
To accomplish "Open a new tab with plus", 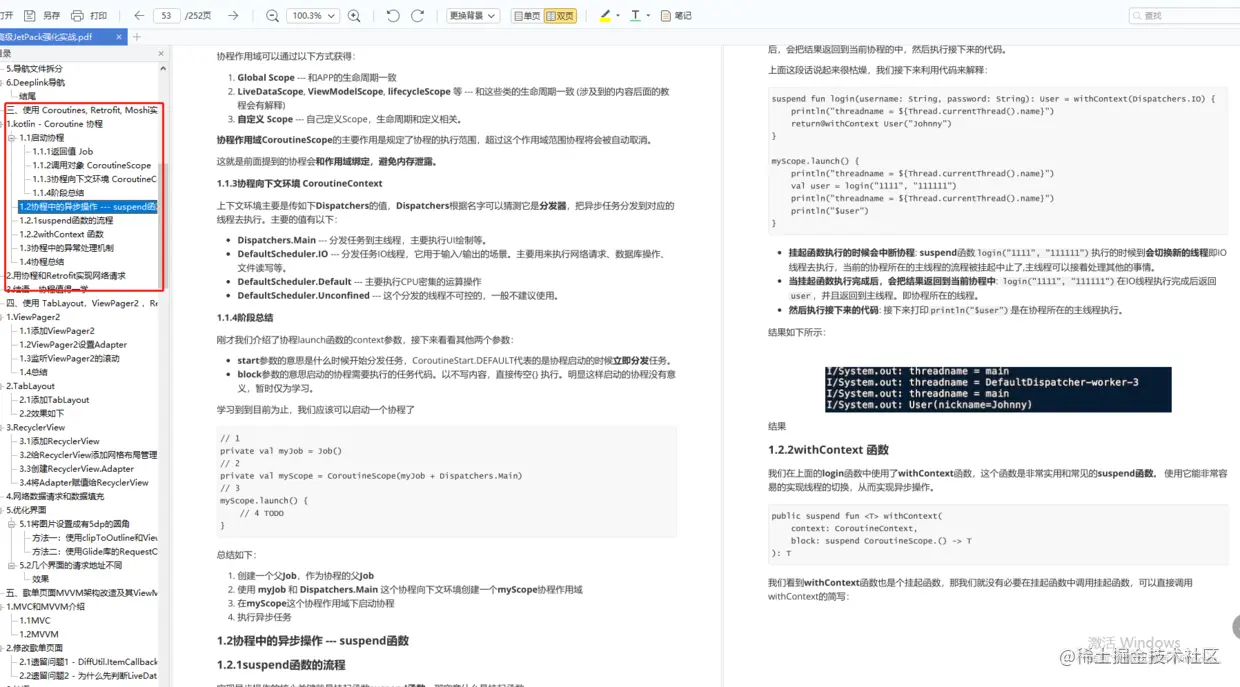I will pyautogui.click(x=137, y=37).
